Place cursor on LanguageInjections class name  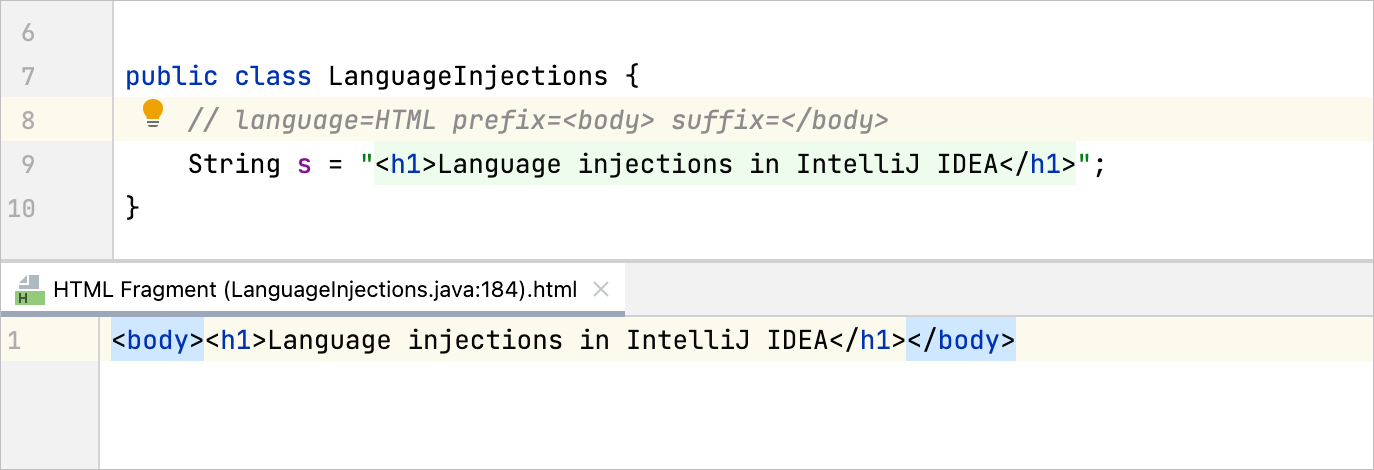pos(467,76)
